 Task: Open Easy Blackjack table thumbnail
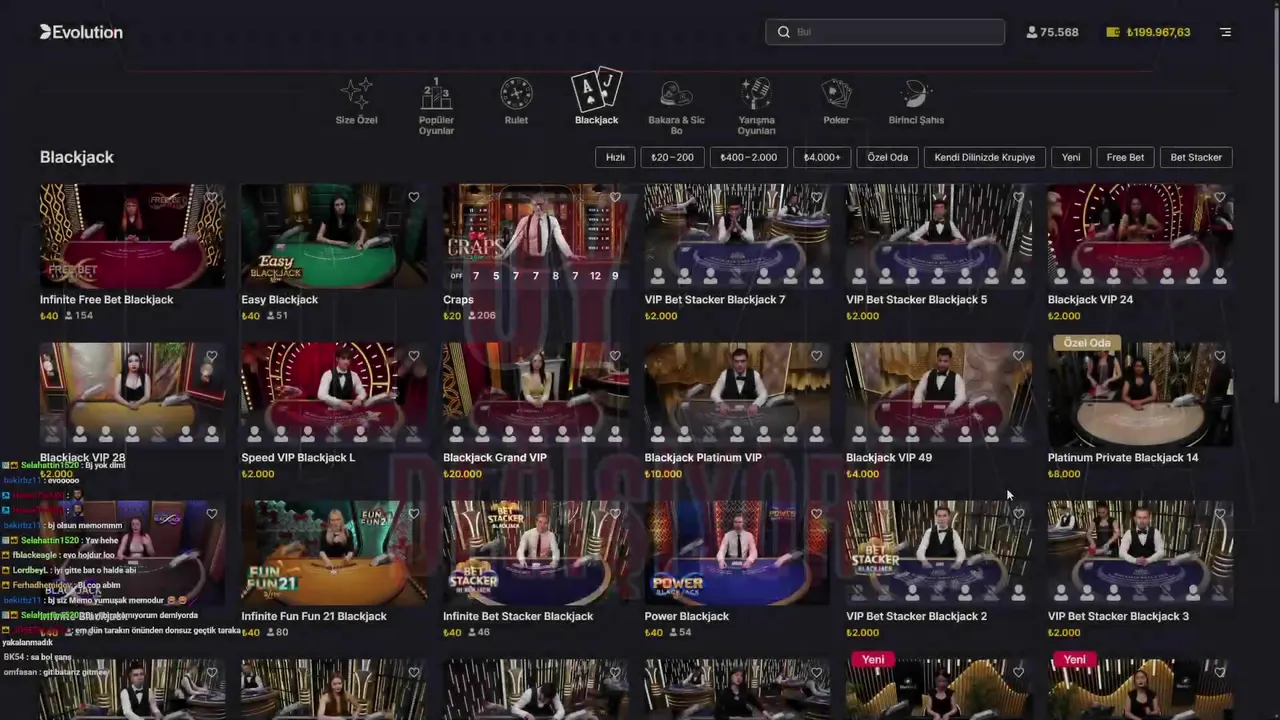pos(334,236)
